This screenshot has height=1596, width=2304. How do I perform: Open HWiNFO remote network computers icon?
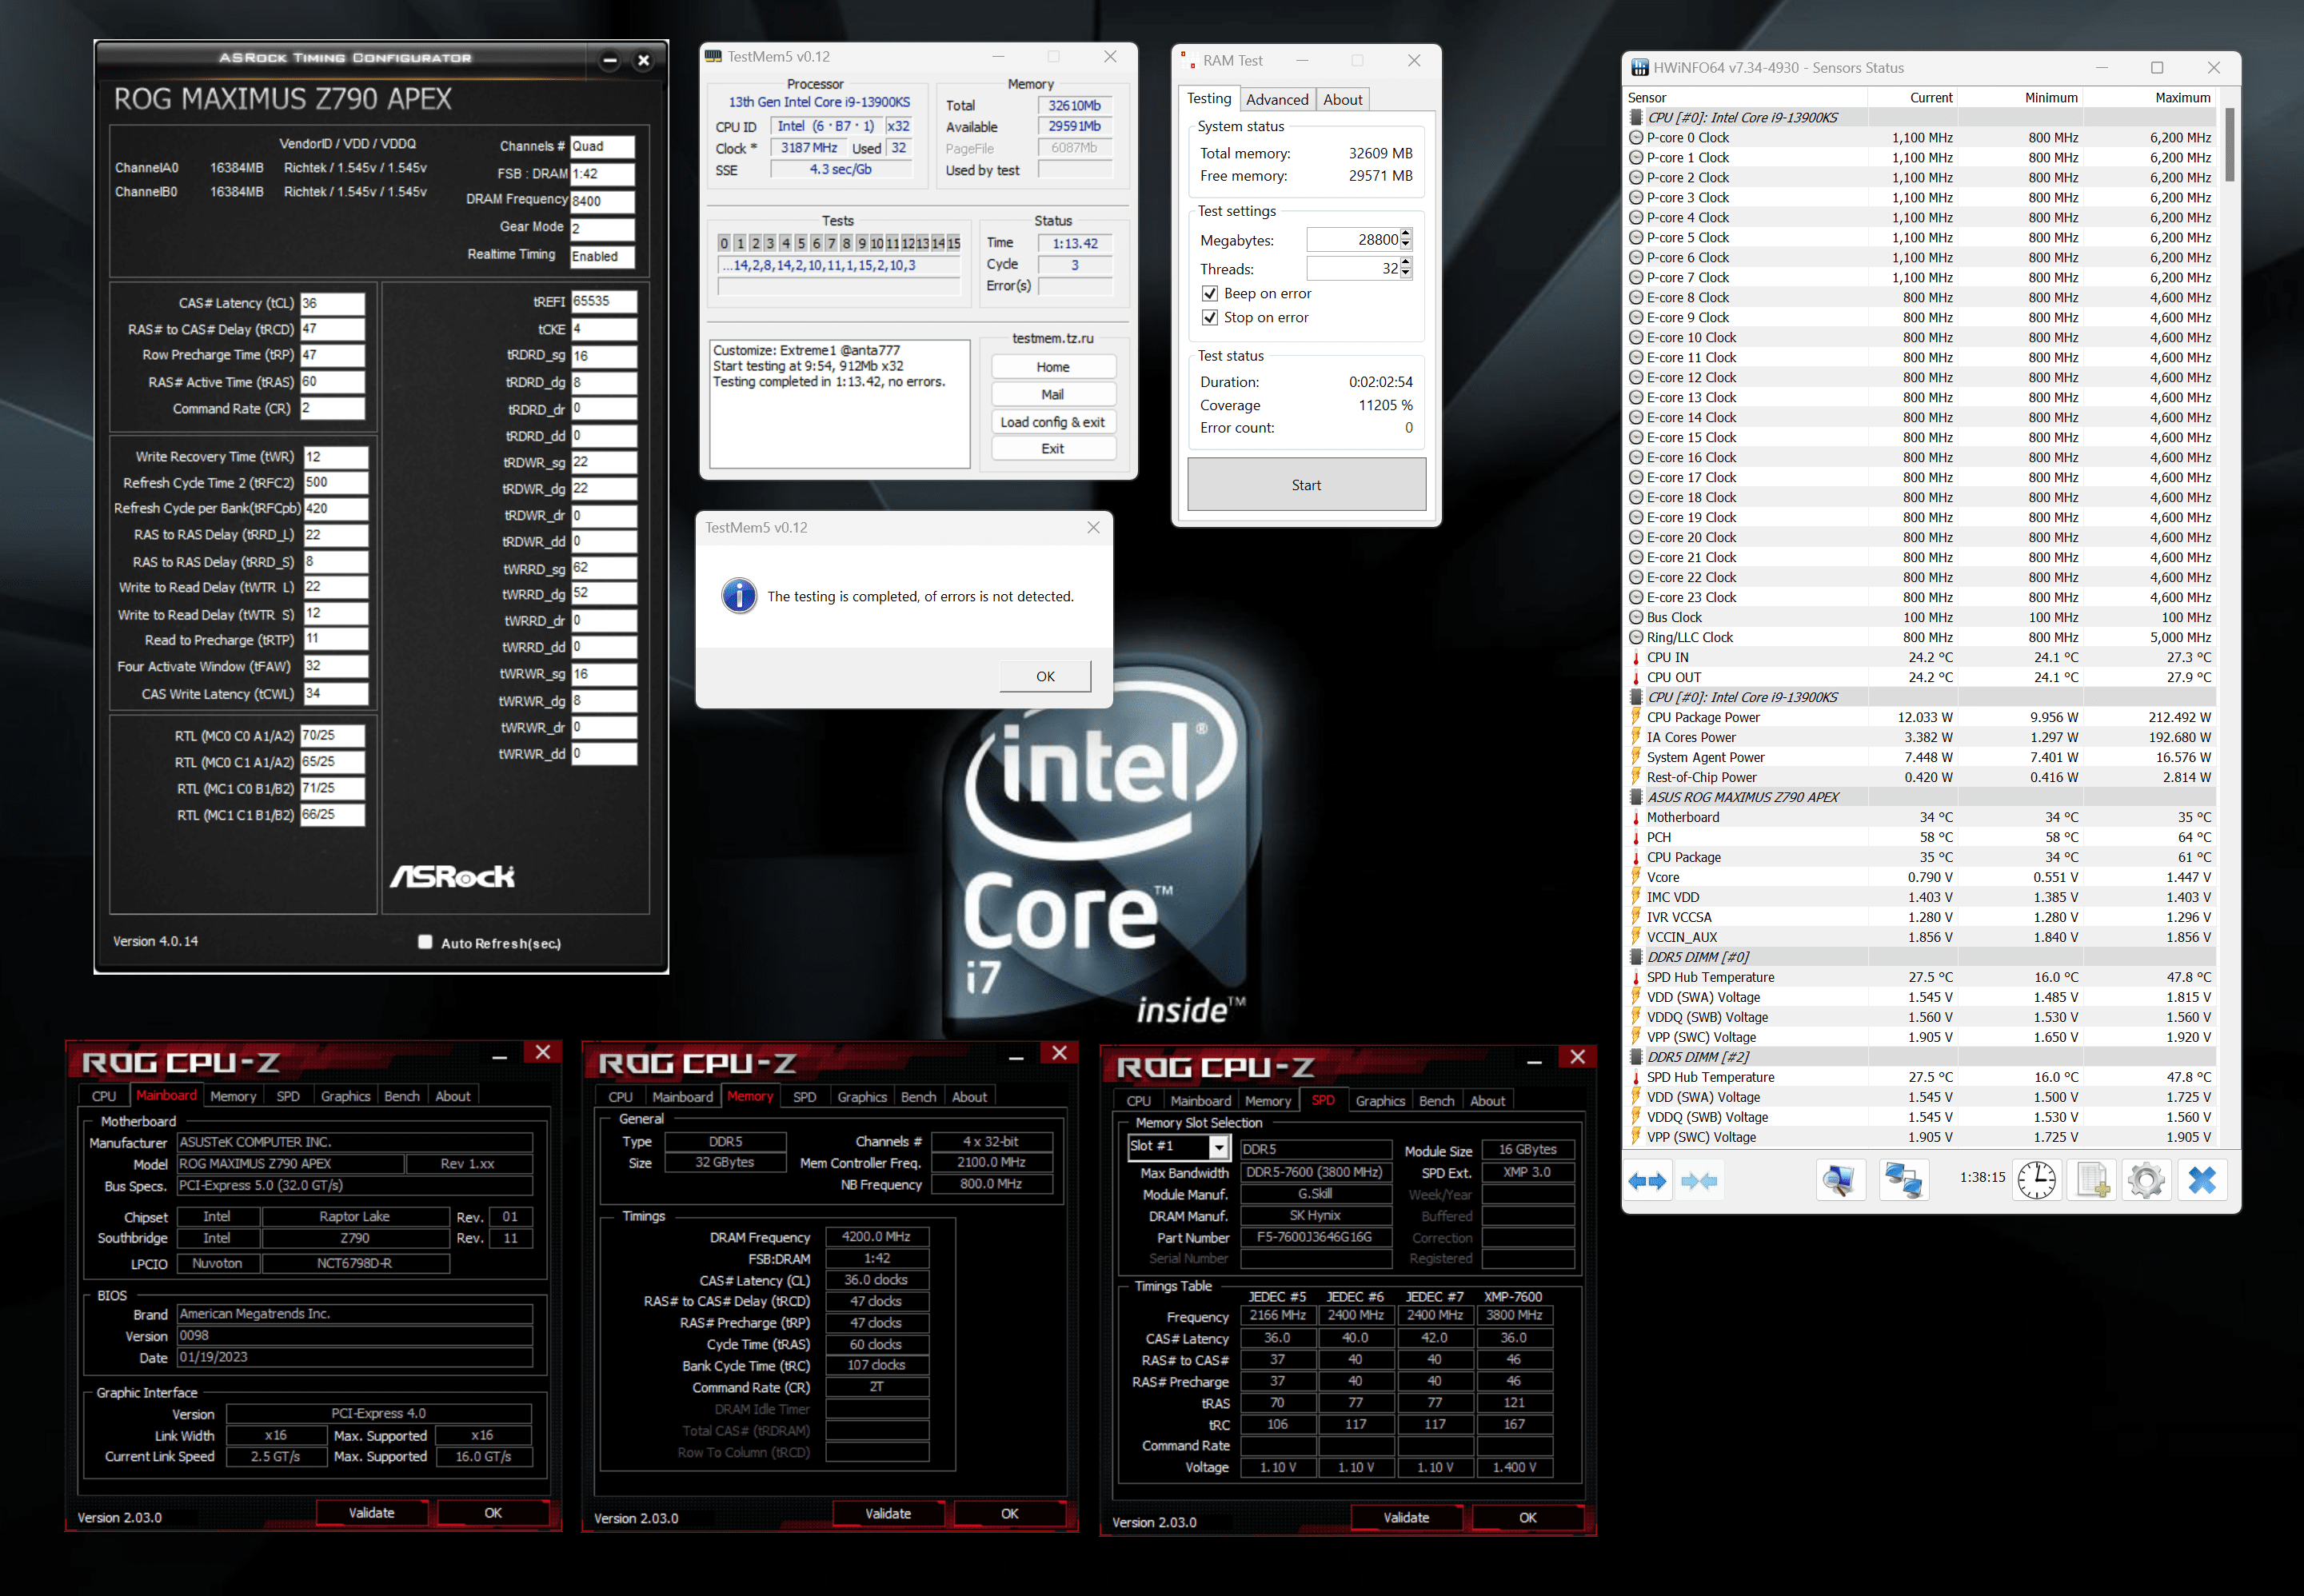[1903, 1181]
